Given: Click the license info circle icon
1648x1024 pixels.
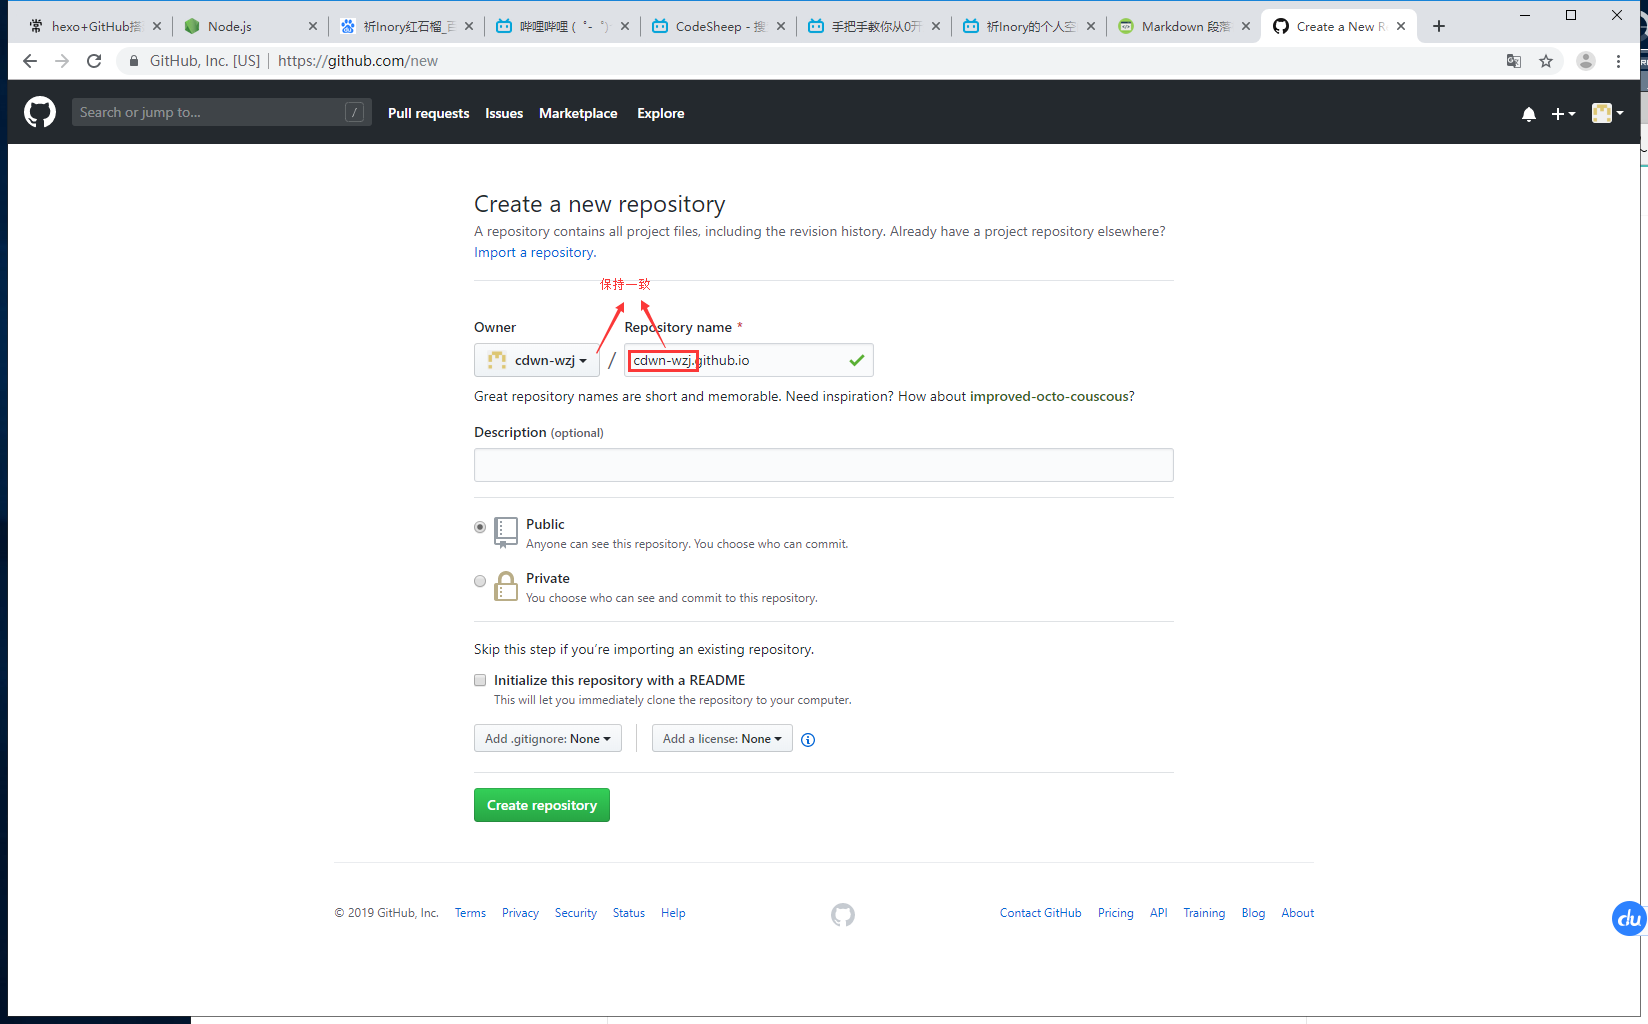Looking at the screenshot, I should pos(807,739).
